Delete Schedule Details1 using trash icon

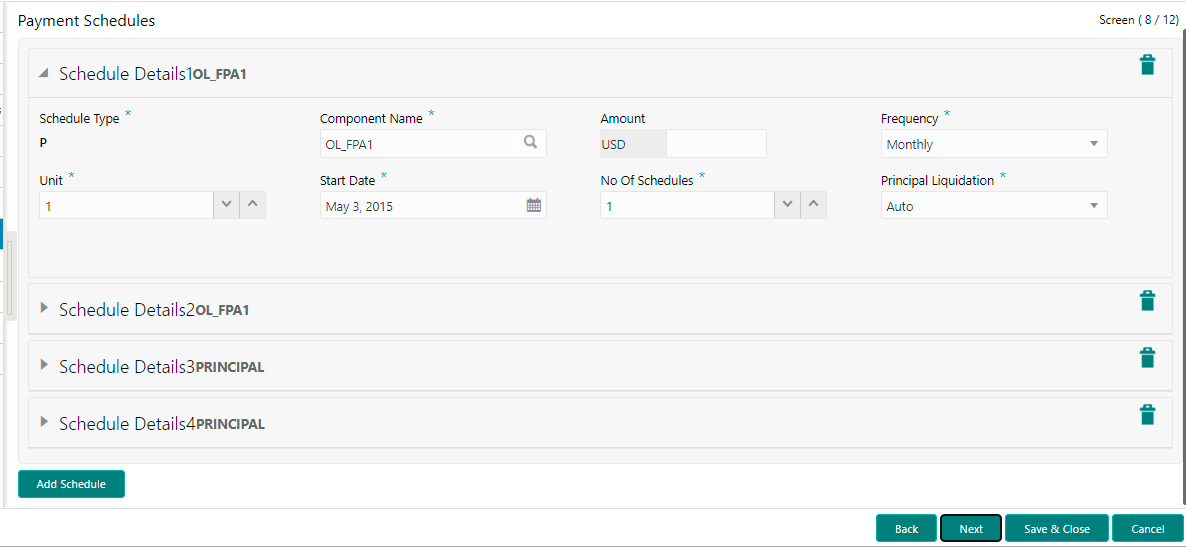tap(1147, 65)
